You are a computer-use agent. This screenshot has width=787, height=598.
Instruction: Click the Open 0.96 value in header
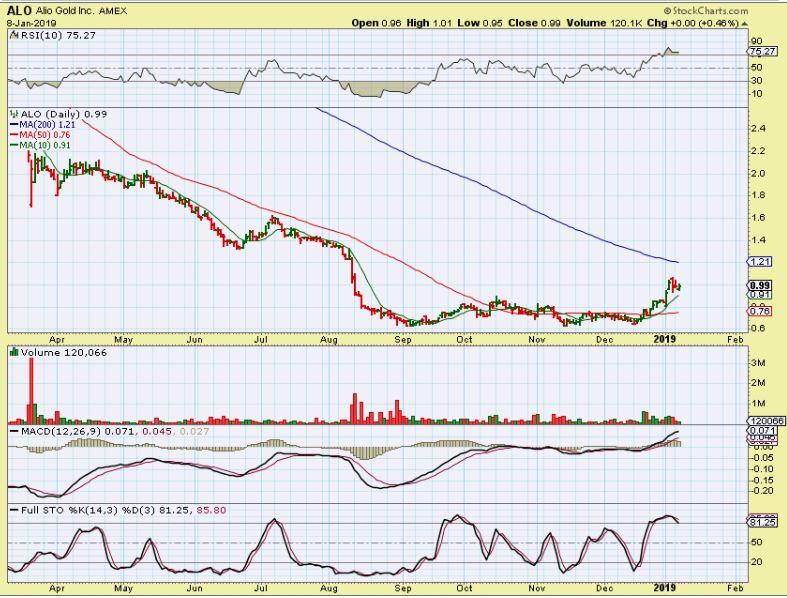point(376,23)
